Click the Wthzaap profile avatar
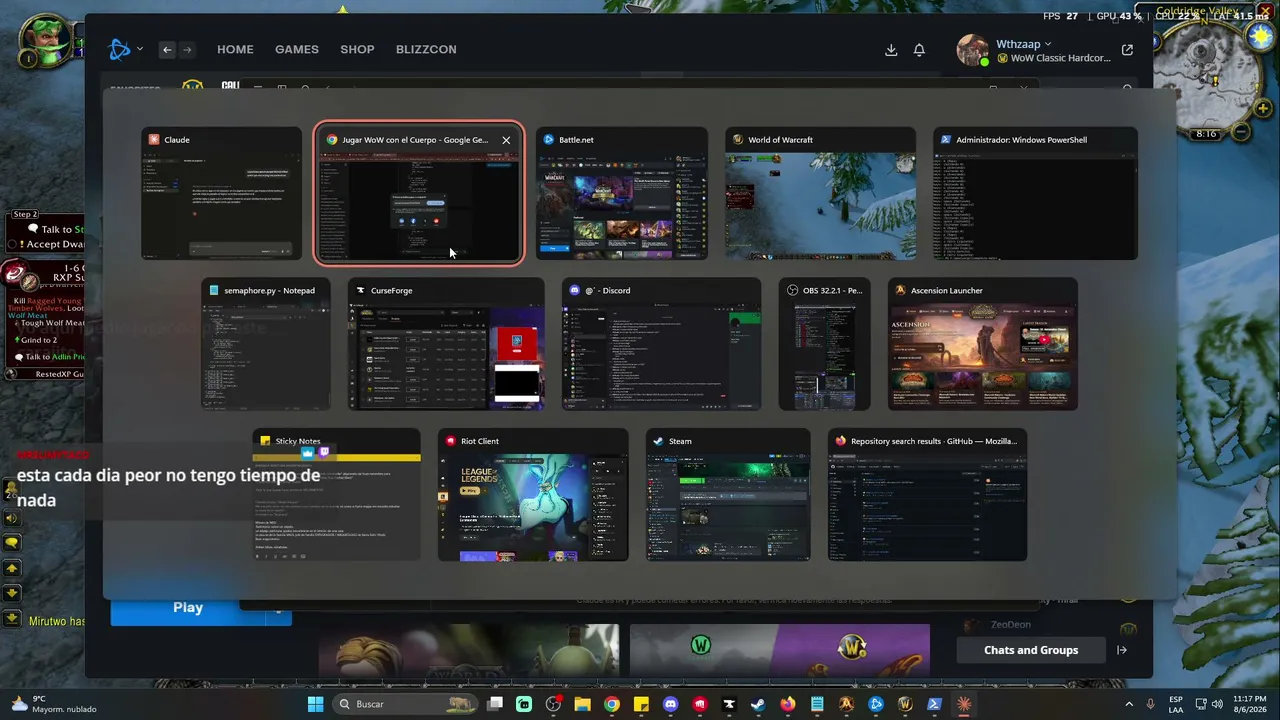 (972, 50)
